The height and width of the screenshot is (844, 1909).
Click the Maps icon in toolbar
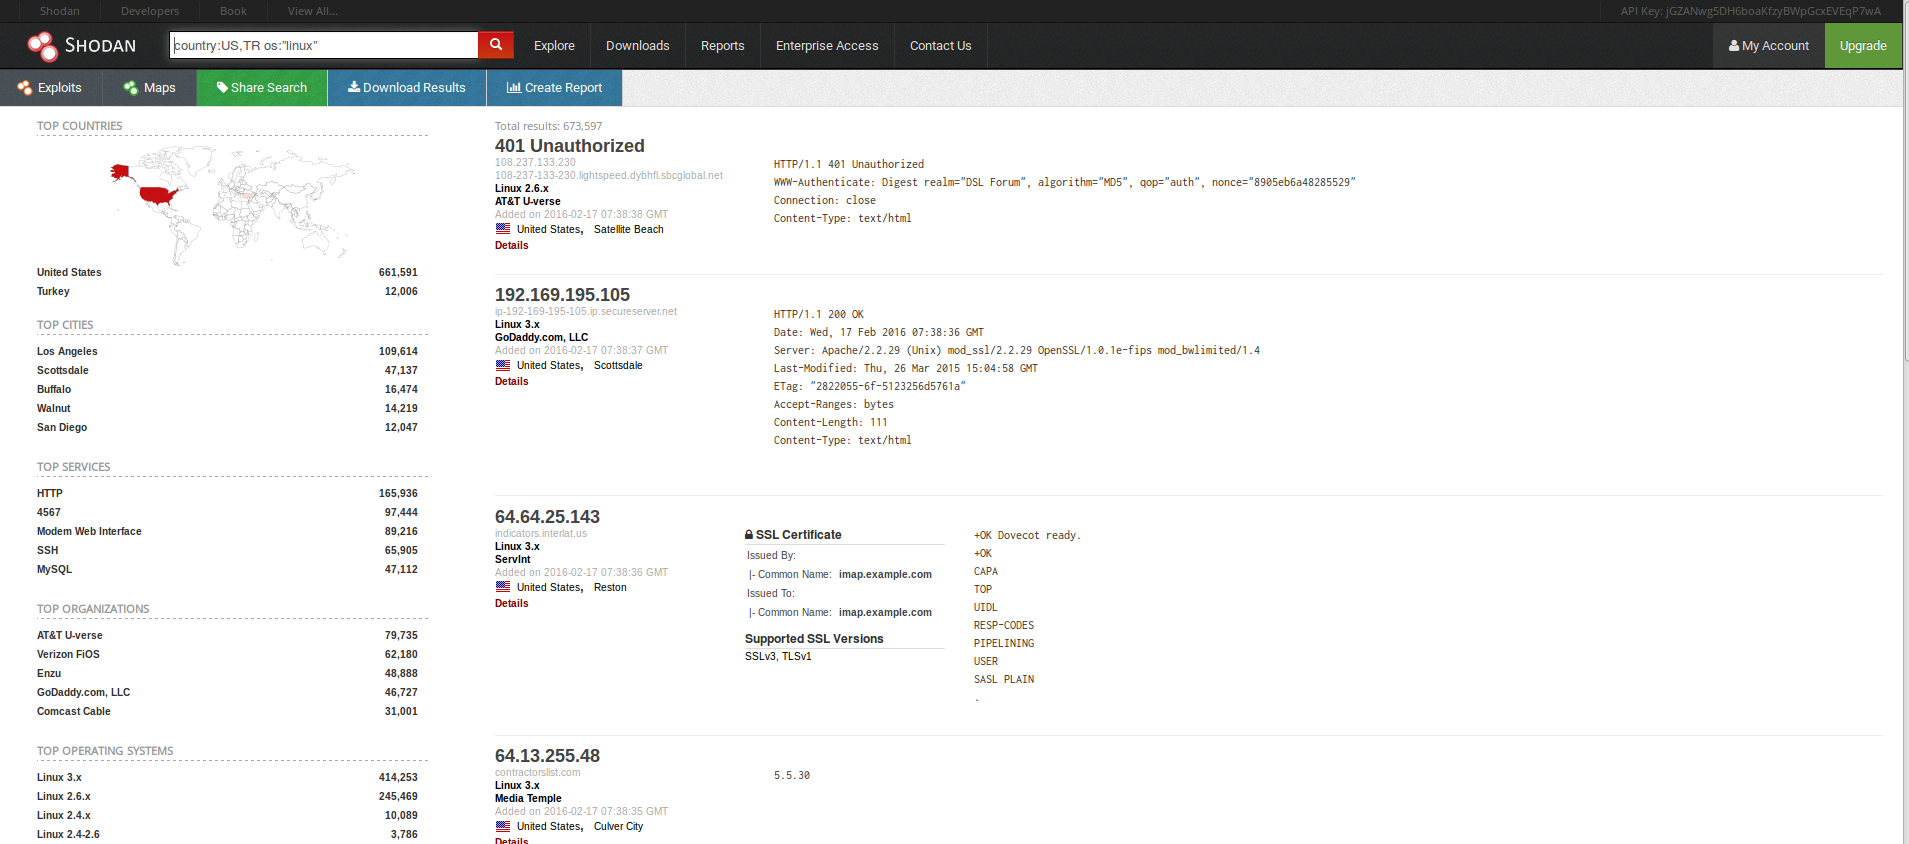click(131, 88)
